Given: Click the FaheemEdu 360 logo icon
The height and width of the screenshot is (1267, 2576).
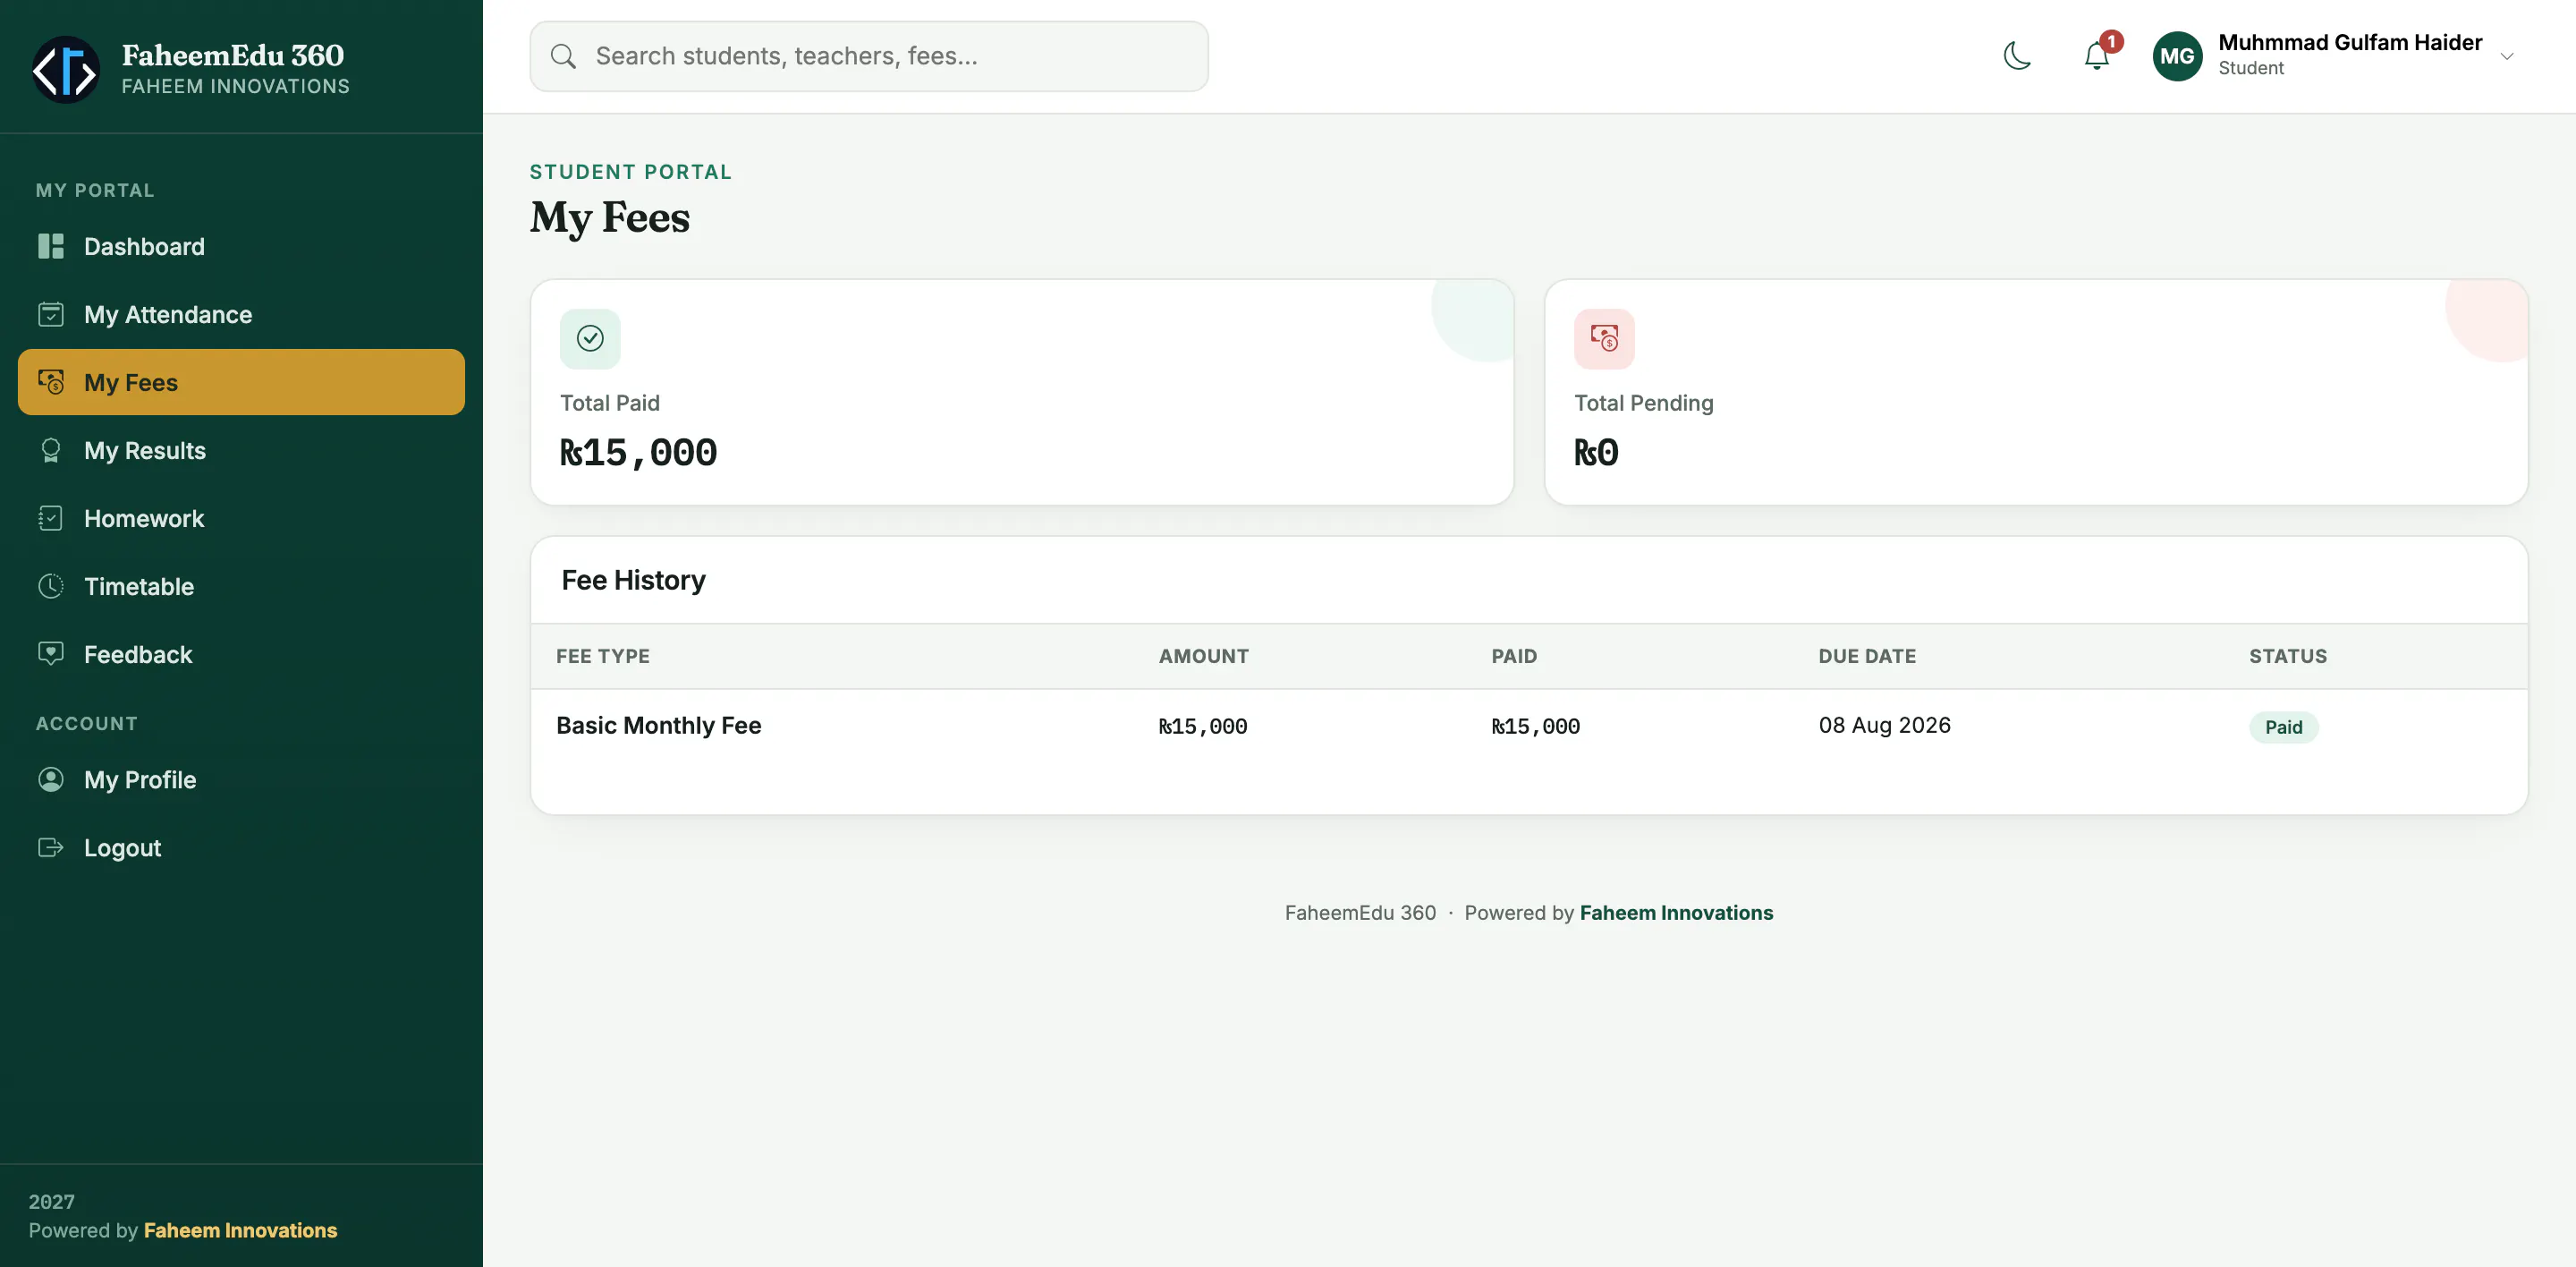Looking at the screenshot, I should tap(66, 69).
